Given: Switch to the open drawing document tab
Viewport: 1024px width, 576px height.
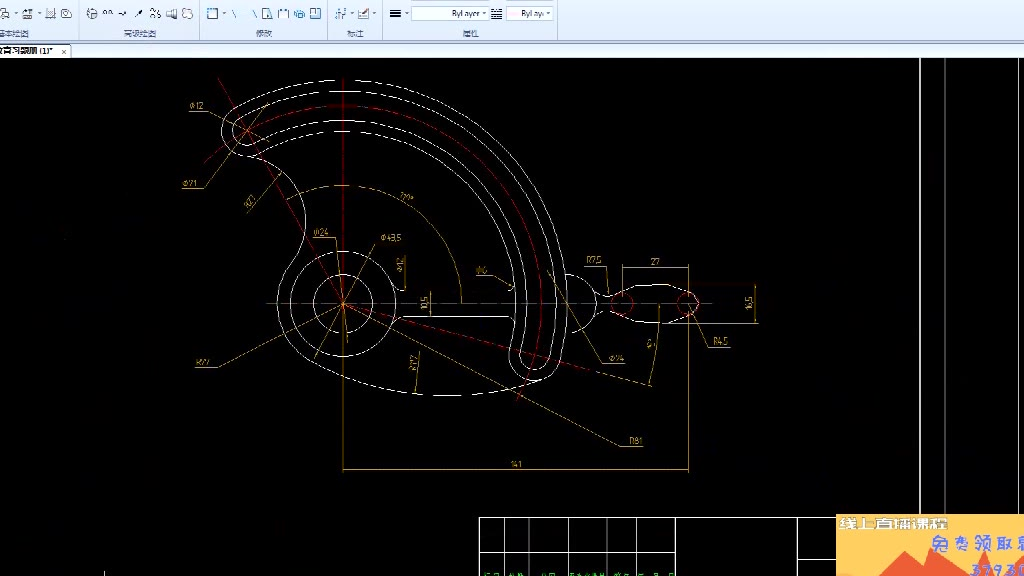Looking at the screenshot, I should [27, 51].
